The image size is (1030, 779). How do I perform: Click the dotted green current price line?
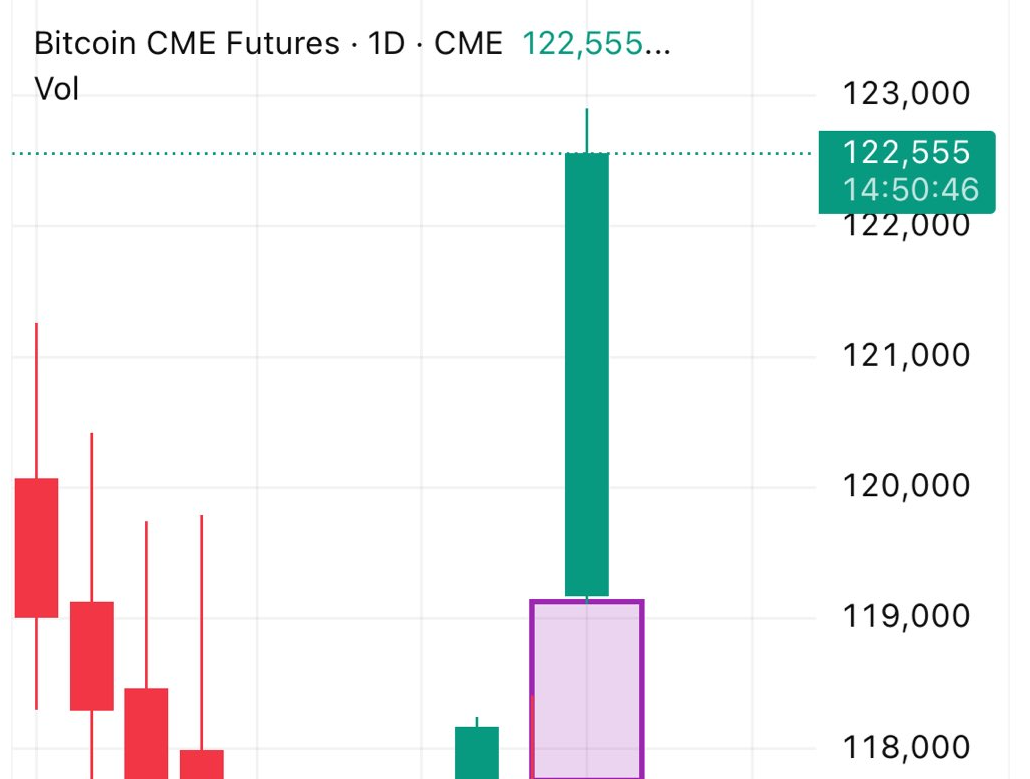[x=300, y=153]
